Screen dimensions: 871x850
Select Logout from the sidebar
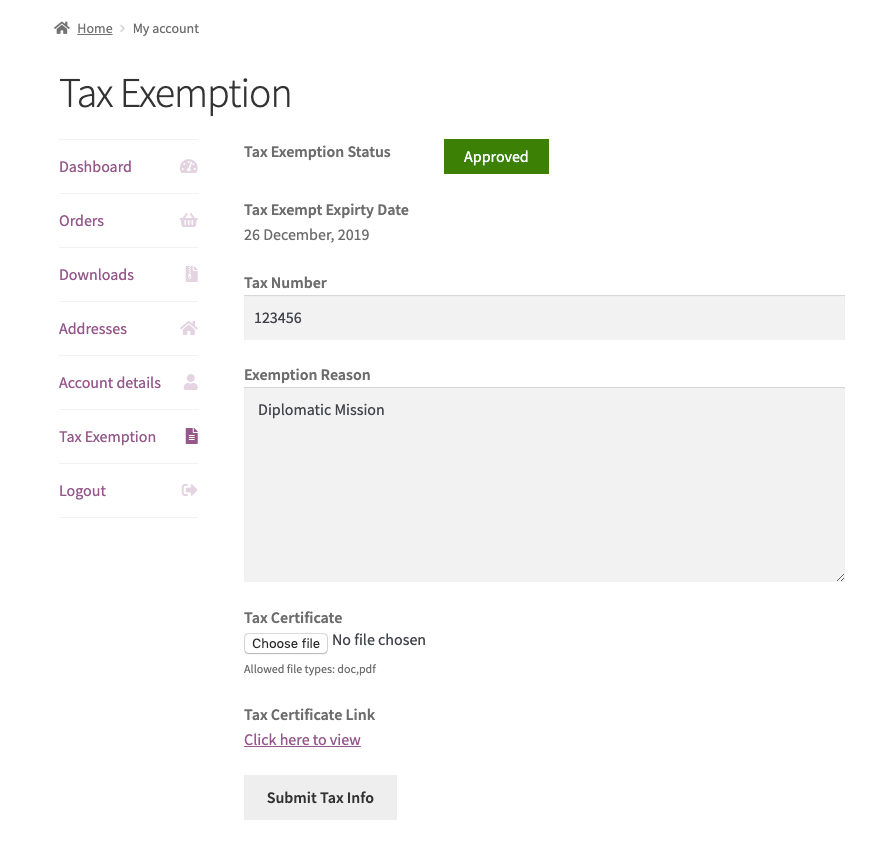click(x=82, y=491)
